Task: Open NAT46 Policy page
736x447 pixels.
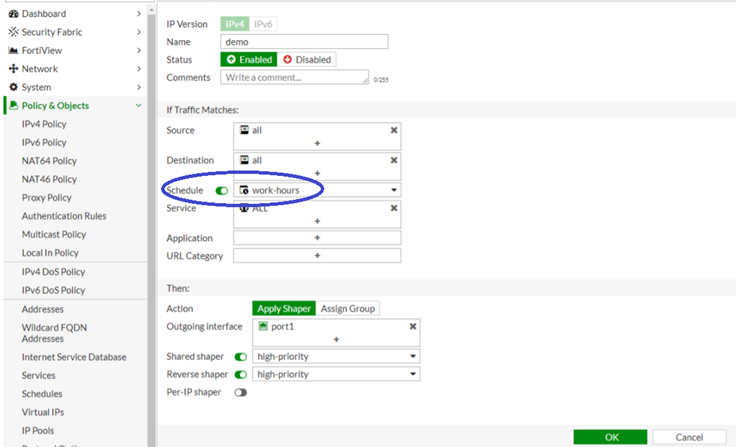Action: coord(49,179)
